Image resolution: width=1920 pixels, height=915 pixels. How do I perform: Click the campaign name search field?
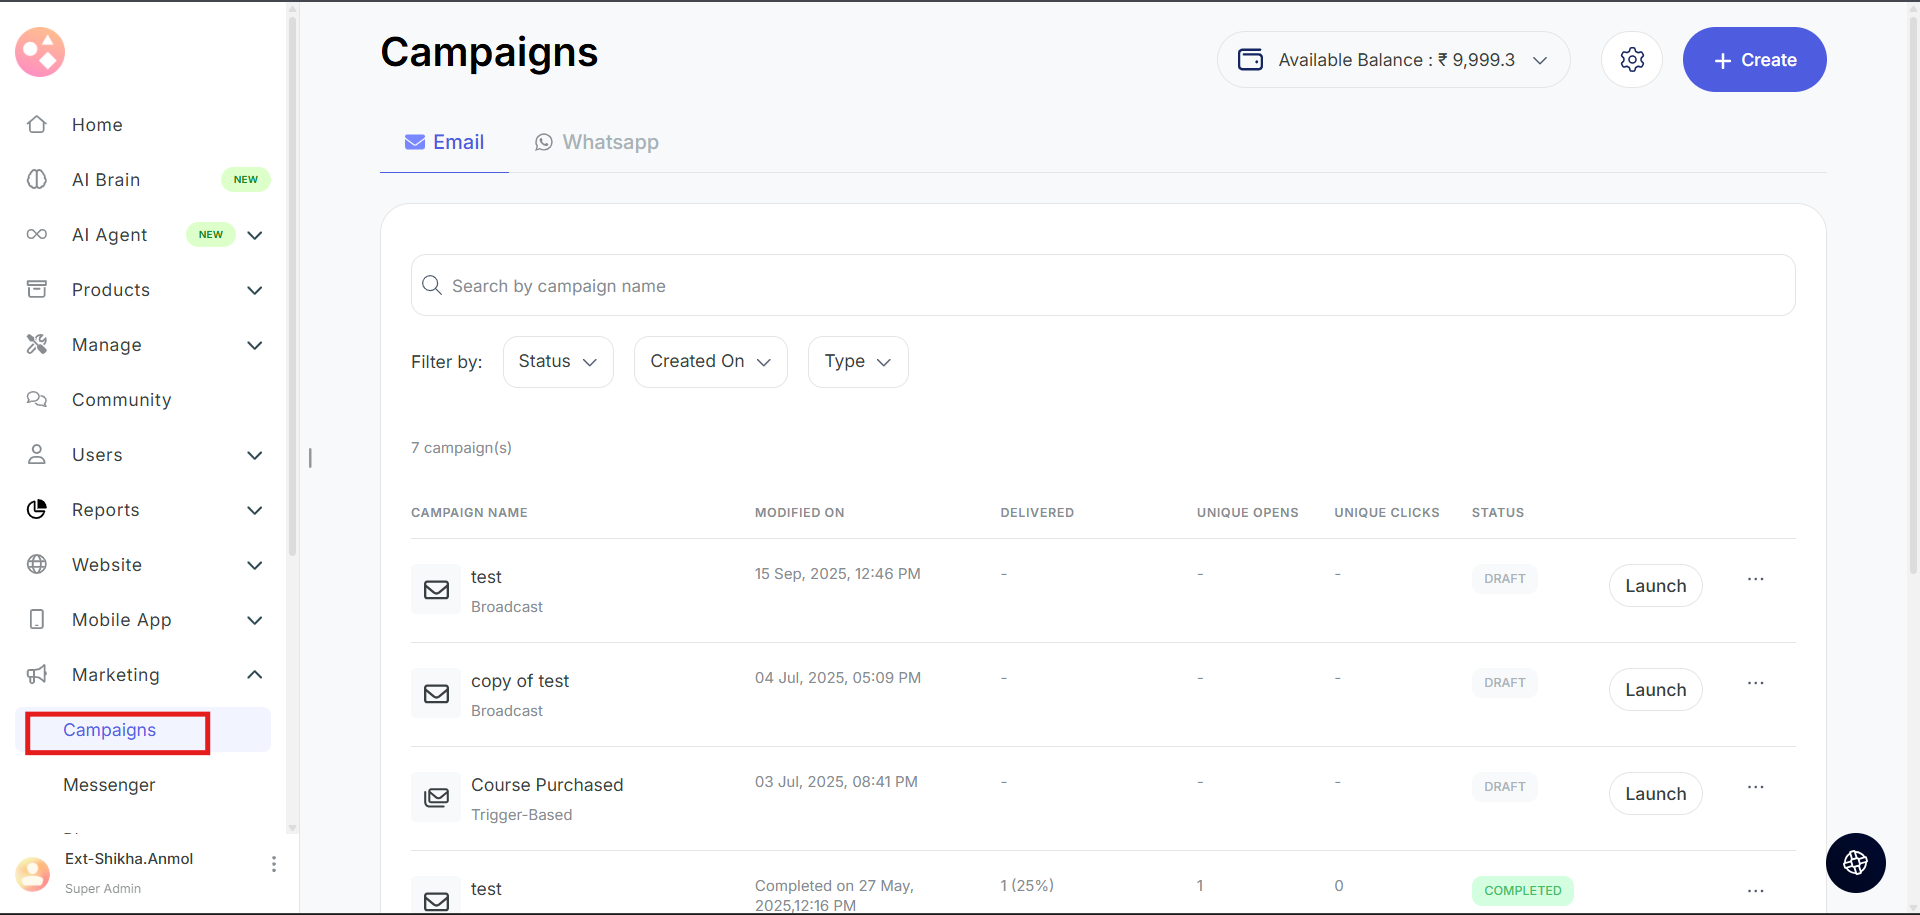point(1100,286)
